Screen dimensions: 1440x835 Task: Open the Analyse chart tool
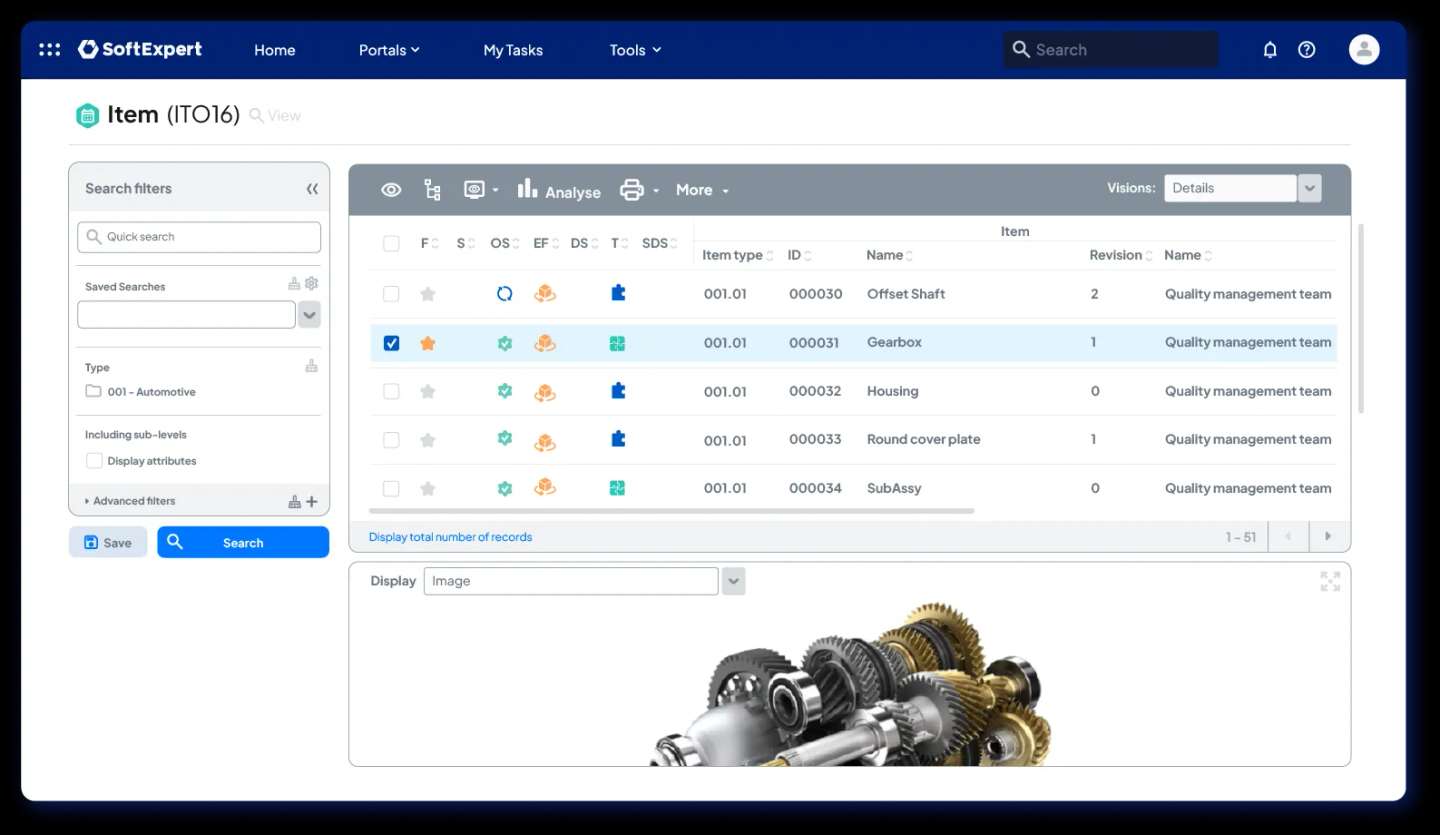tap(558, 191)
